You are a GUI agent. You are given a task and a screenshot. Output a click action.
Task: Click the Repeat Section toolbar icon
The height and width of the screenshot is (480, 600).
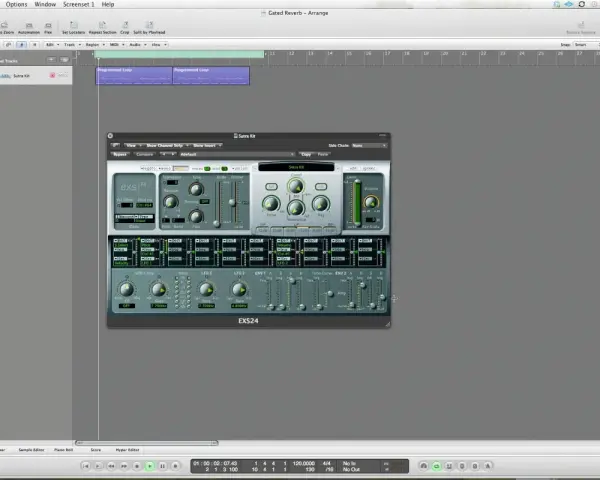pyautogui.click(x=102, y=26)
